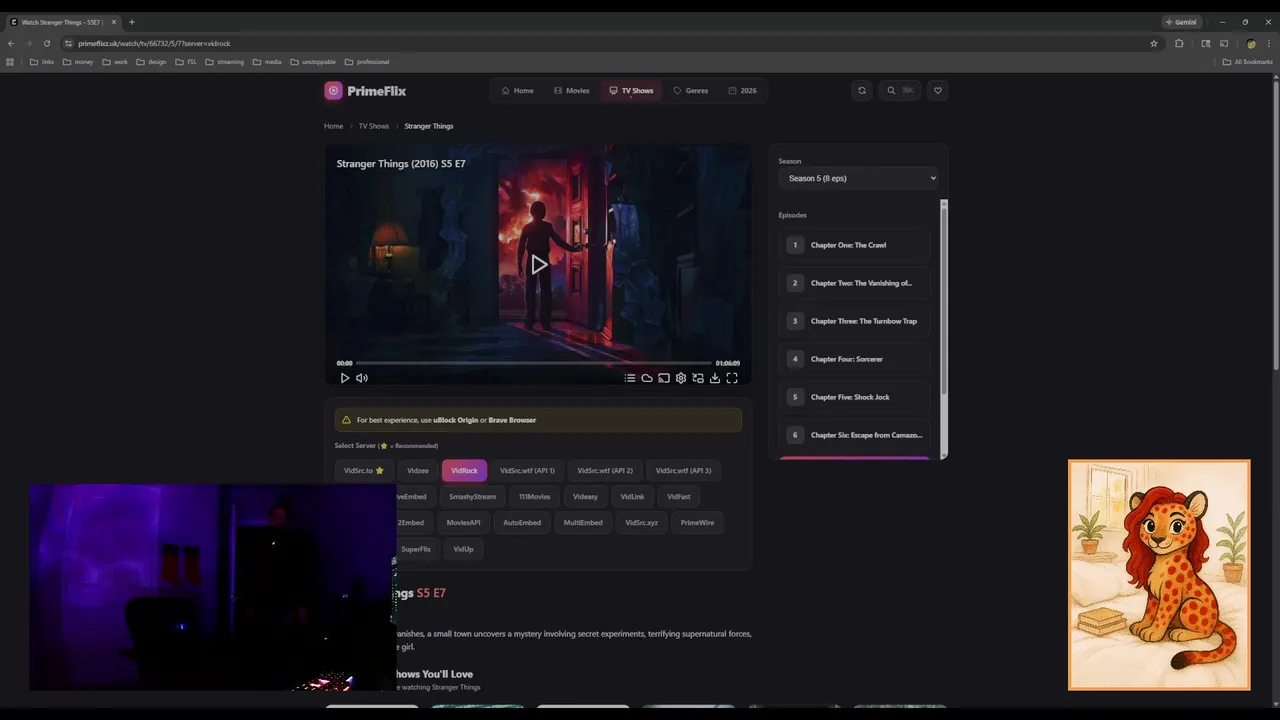Go to the Home nav tab
The image size is (1280, 720).
click(517, 91)
